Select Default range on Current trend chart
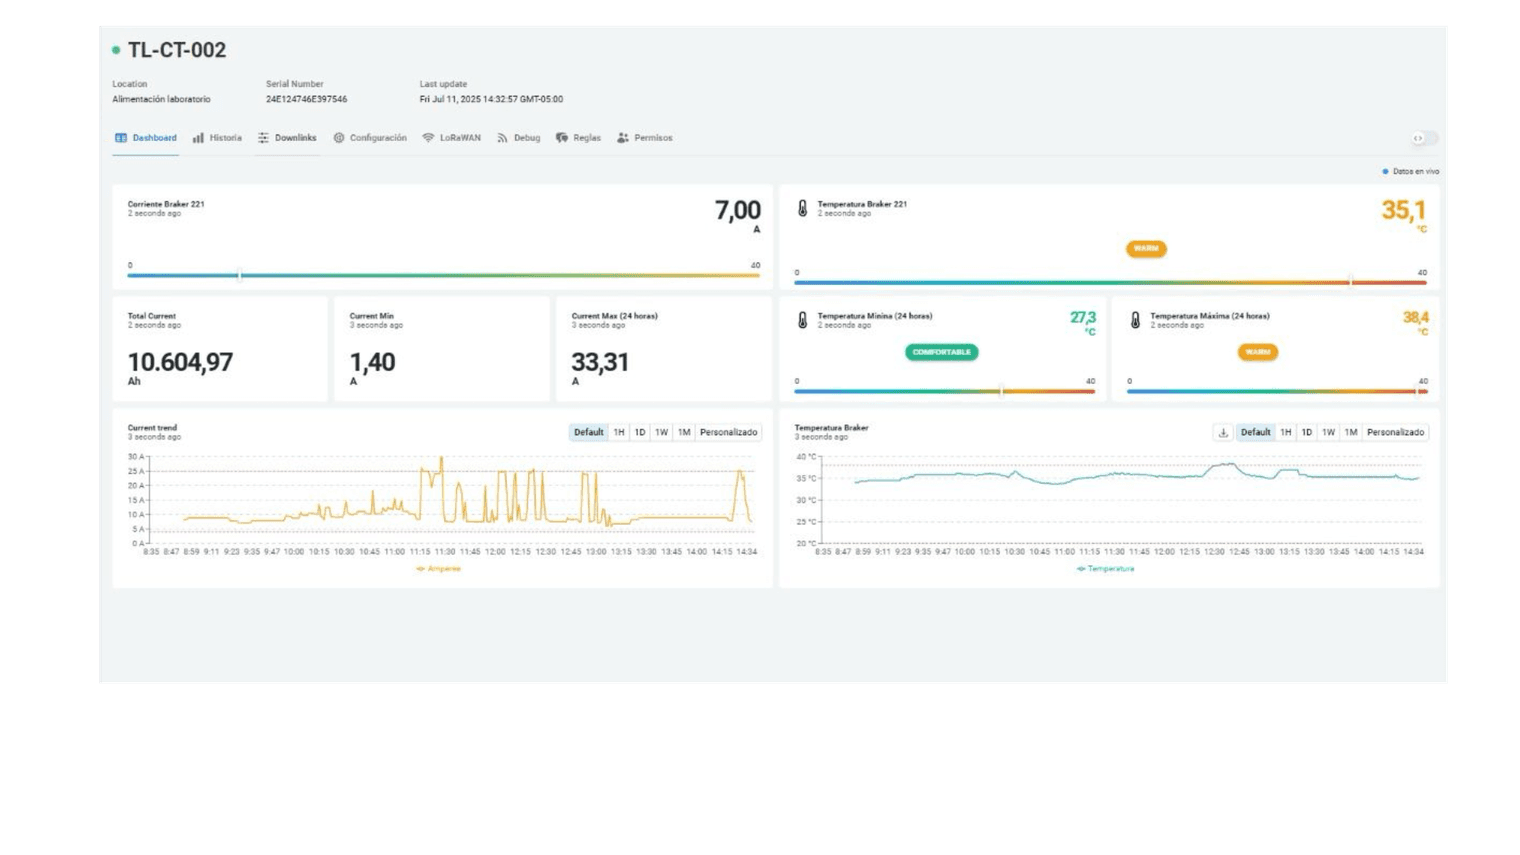1520x855 pixels. click(589, 432)
